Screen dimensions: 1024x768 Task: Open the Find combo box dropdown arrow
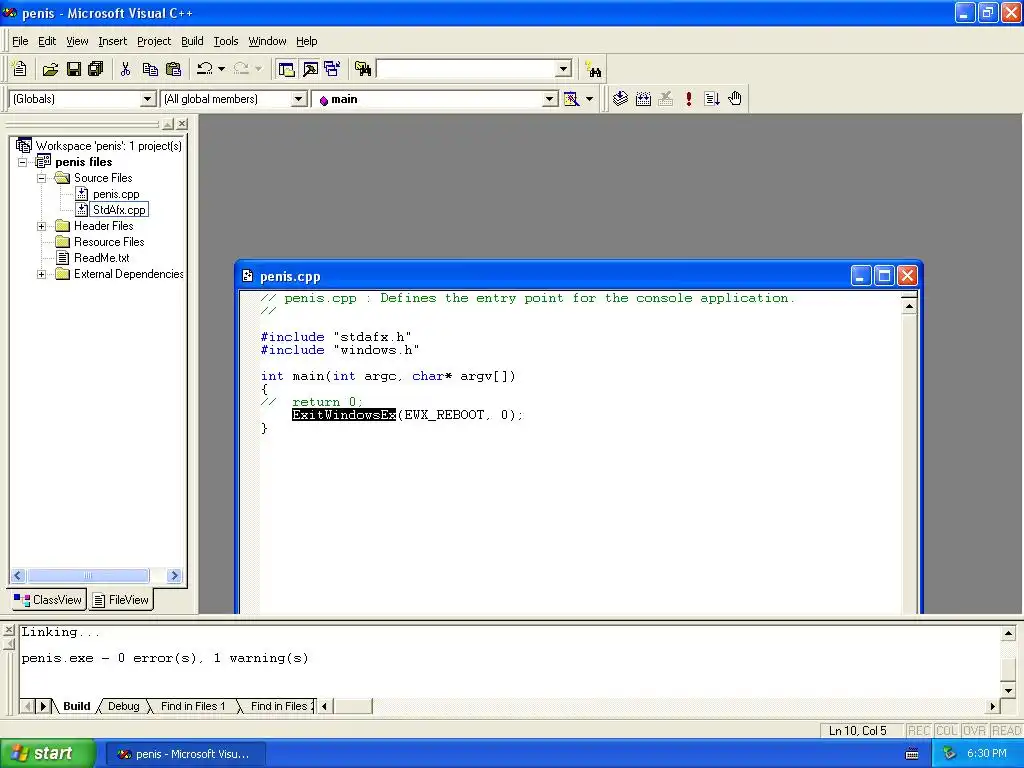564,69
